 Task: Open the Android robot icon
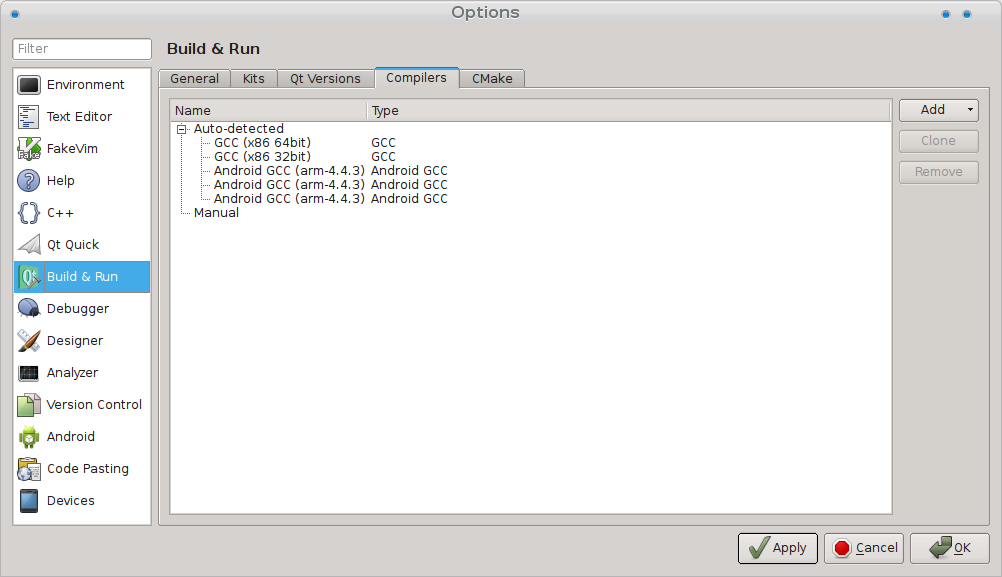[29, 437]
